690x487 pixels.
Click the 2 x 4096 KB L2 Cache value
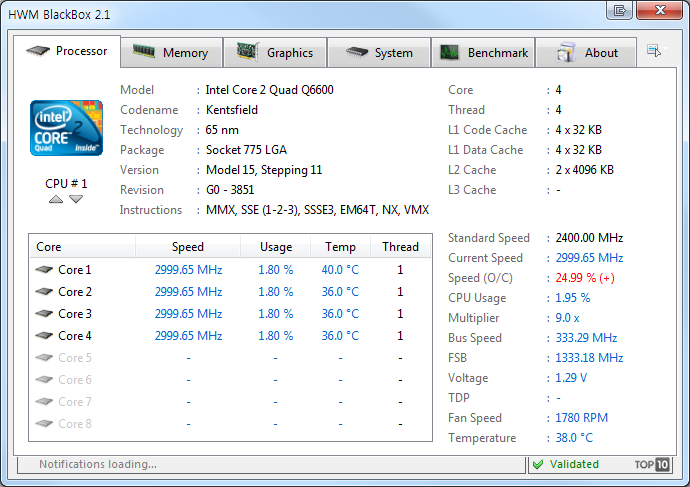coord(584,170)
